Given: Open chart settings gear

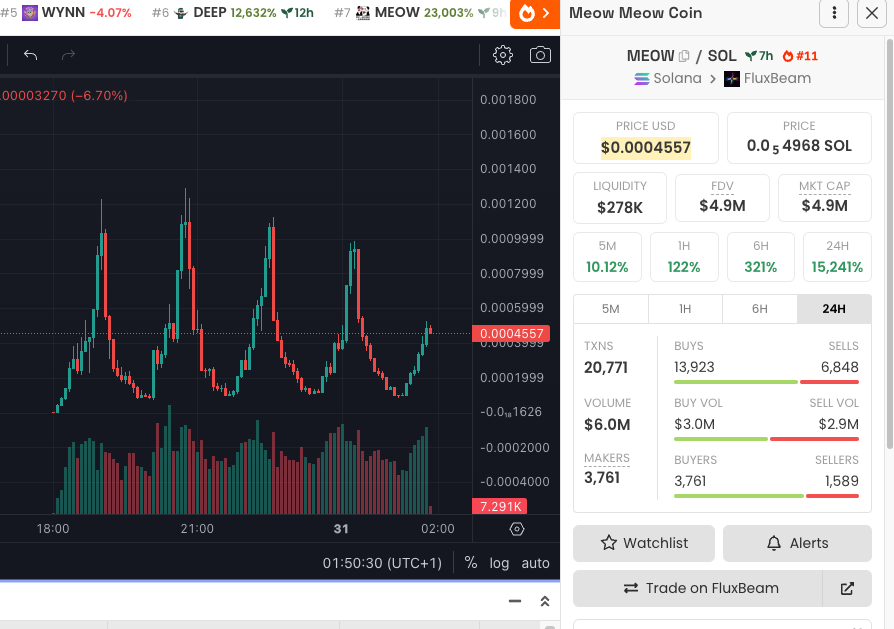Looking at the screenshot, I should (x=503, y=55).
